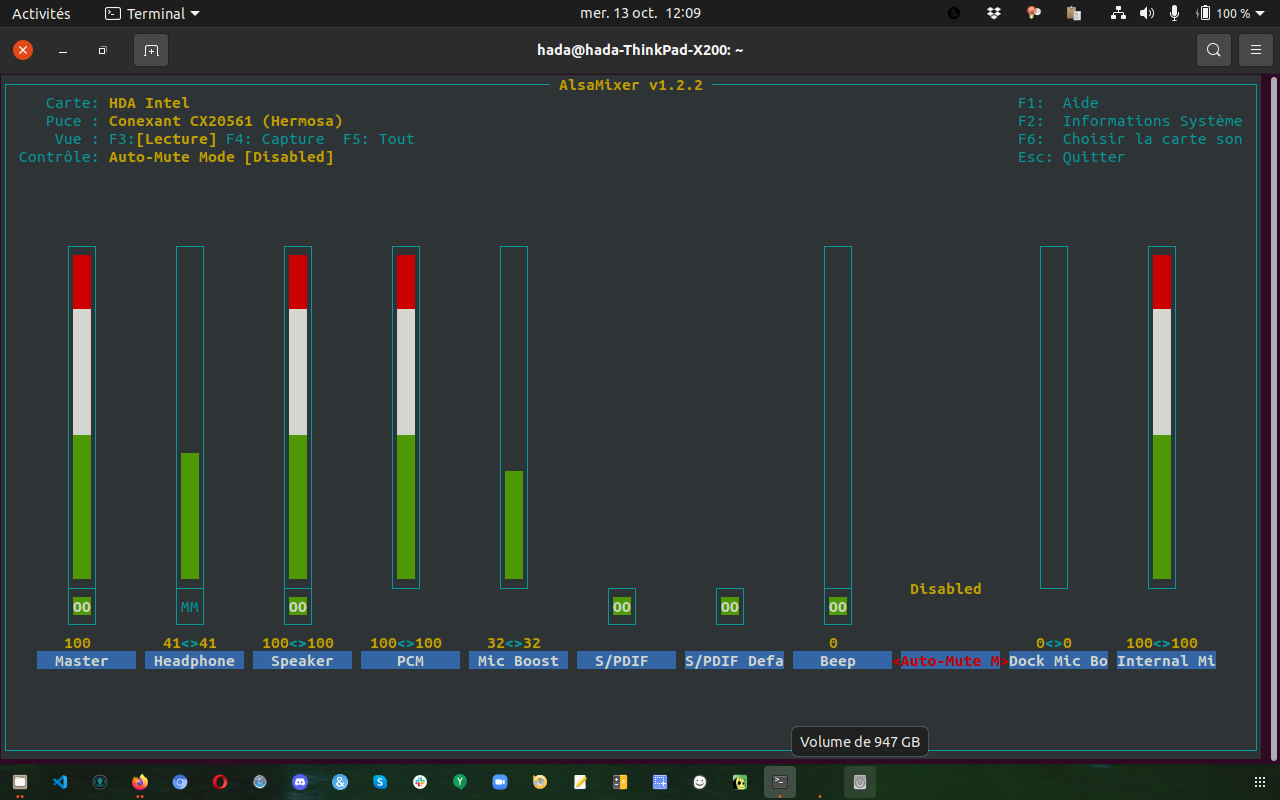The image size is (1280, 800).
Task: Click the speaker volume tray icon
Action: (1147, 13)
